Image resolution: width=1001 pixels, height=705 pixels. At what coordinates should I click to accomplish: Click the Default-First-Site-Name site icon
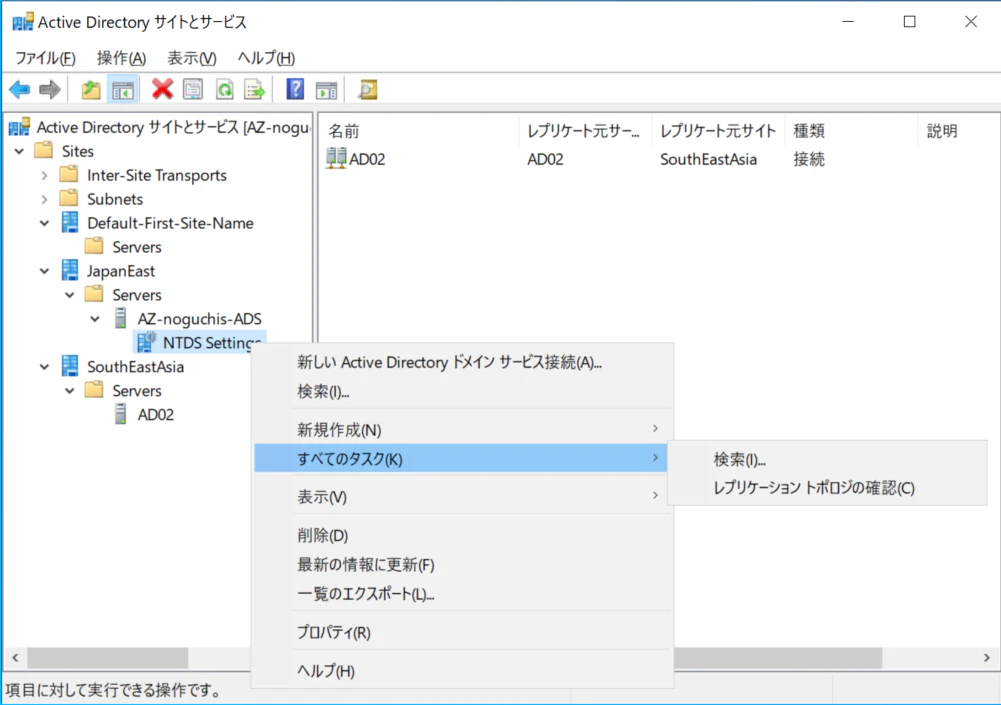tap(70, 222)
